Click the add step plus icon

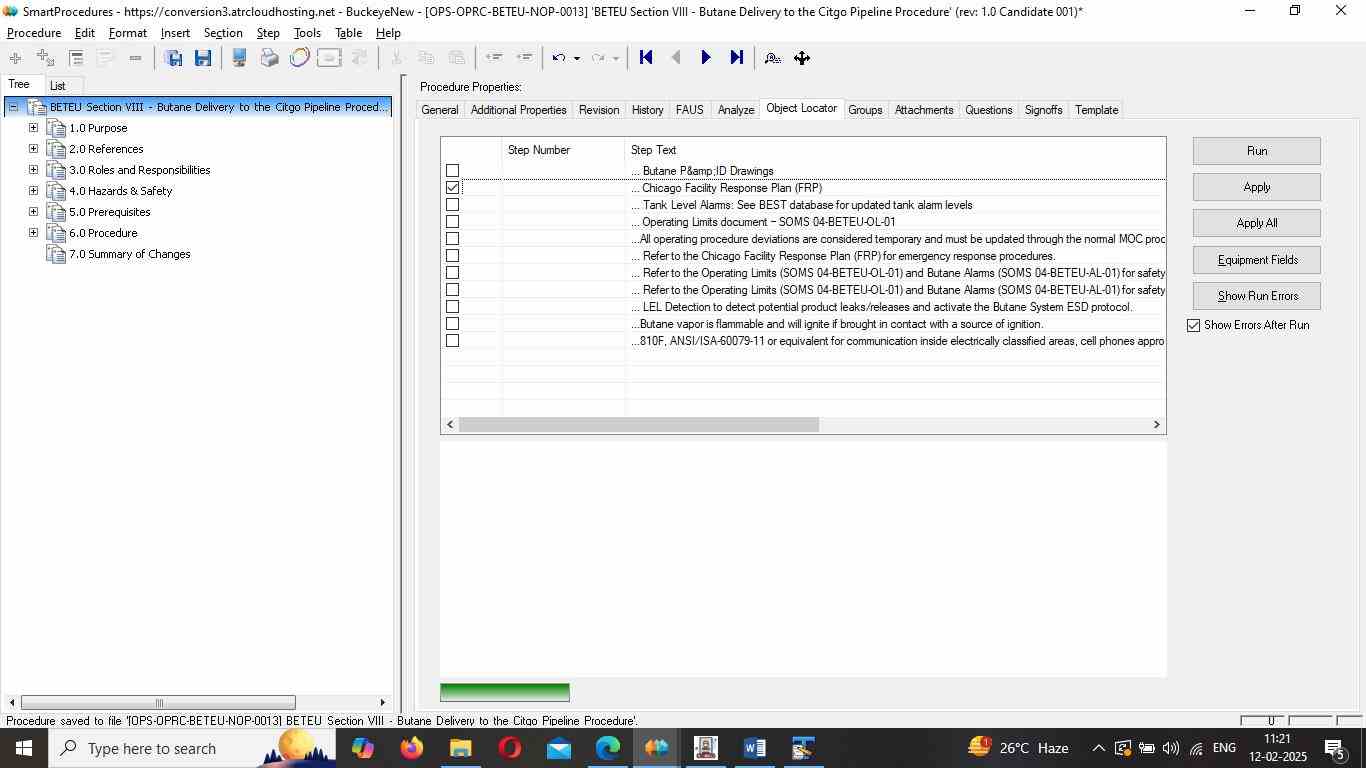15,58
